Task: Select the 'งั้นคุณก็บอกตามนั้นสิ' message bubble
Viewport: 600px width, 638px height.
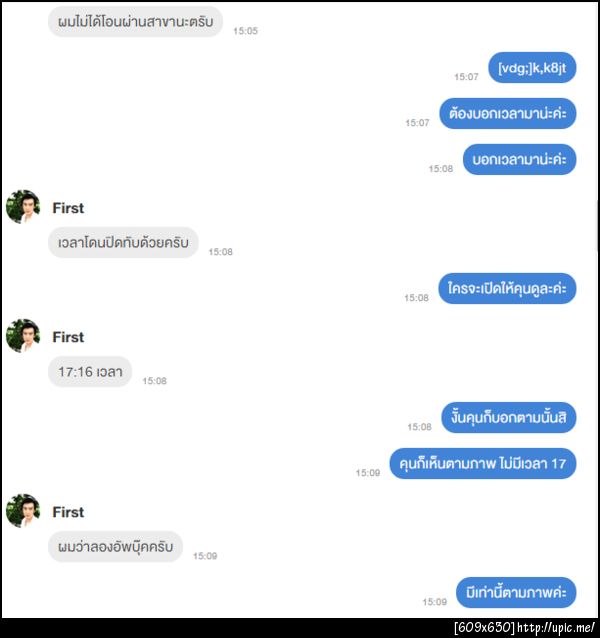Action: (x=509, y=417)
